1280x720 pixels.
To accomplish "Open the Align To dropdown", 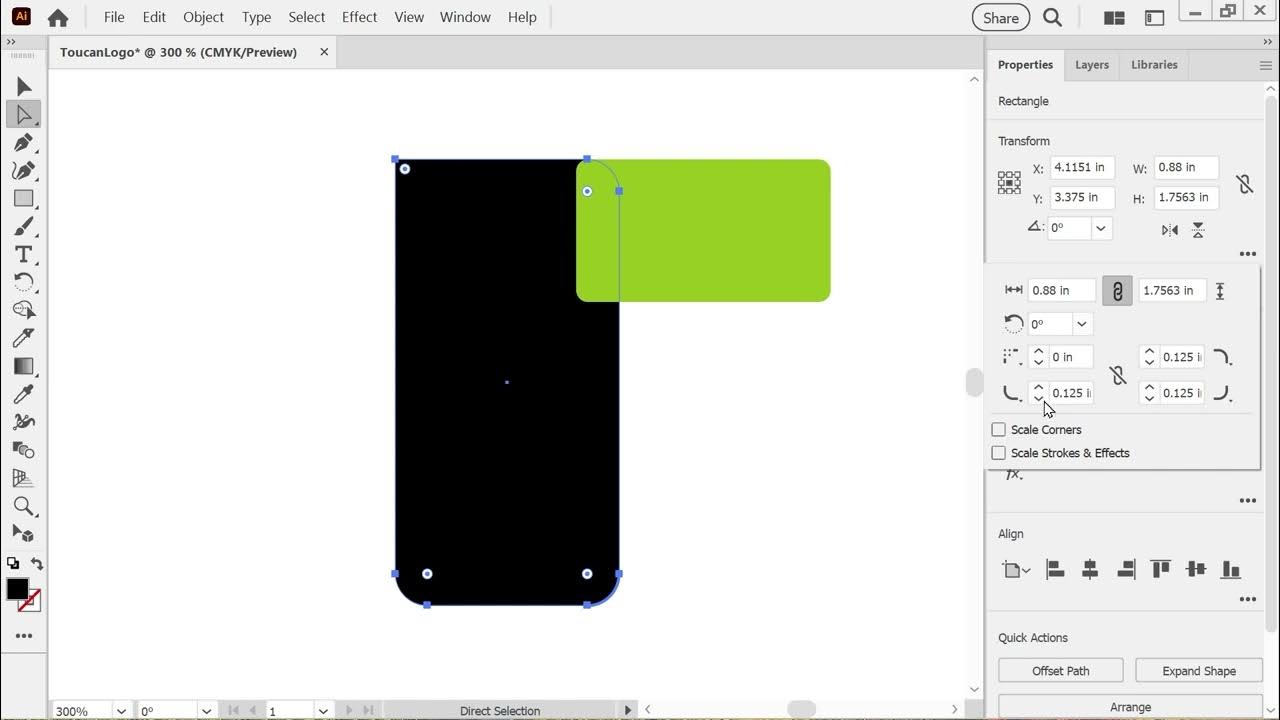I will click(1016, 570).
